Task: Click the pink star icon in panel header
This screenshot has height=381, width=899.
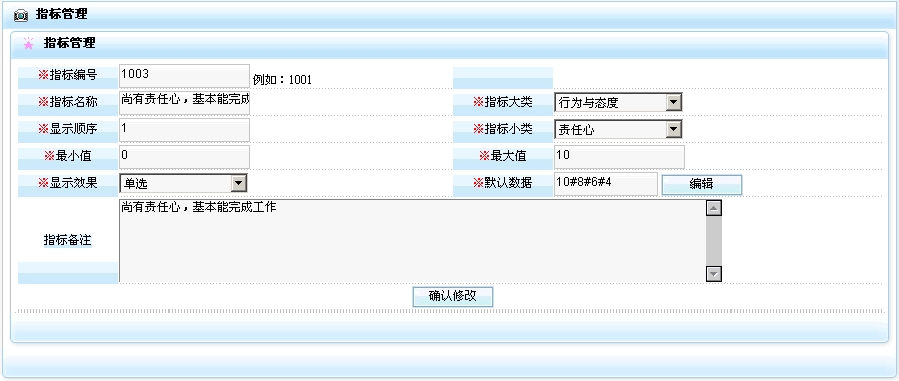Action: (x=28, y=43)
